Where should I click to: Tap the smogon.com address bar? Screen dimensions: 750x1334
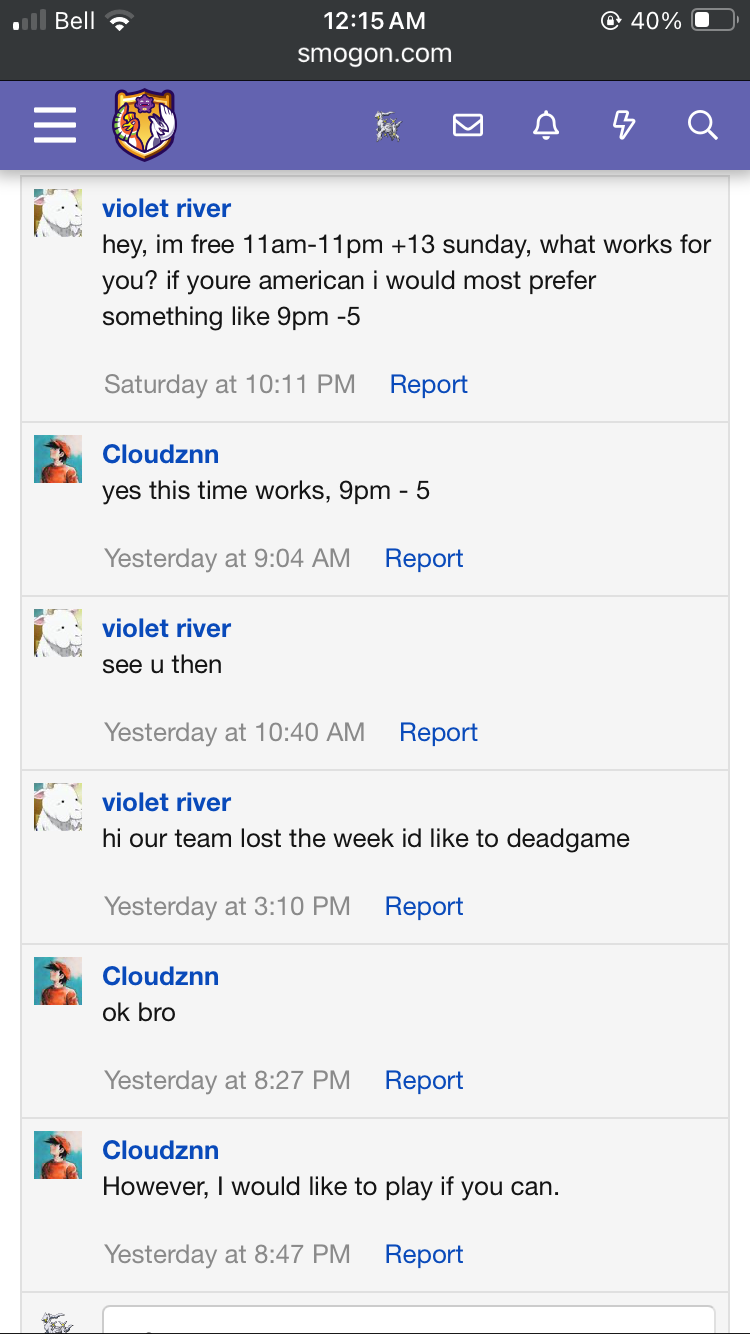[x=375, y=53]
